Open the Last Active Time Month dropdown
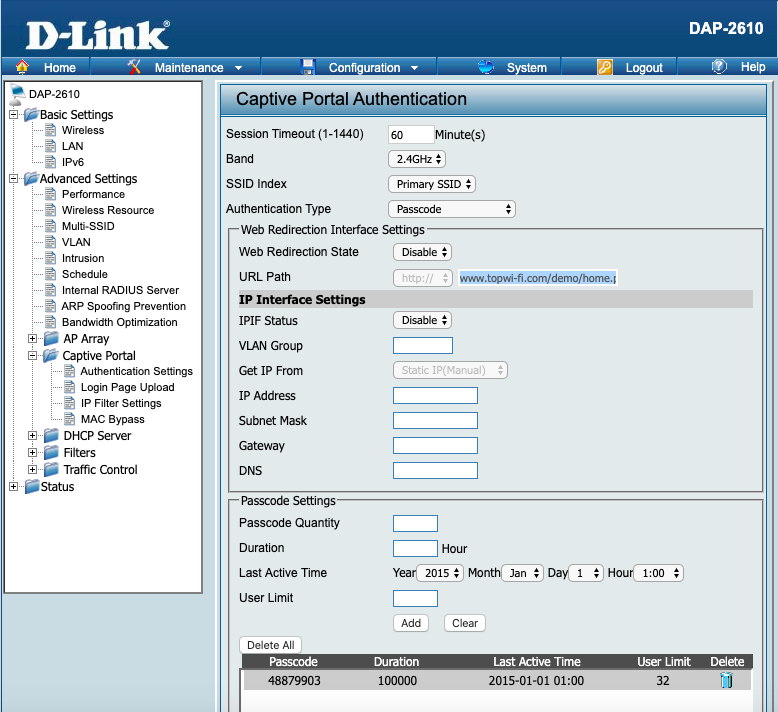The image size is (778, 712). click(522, 573)
